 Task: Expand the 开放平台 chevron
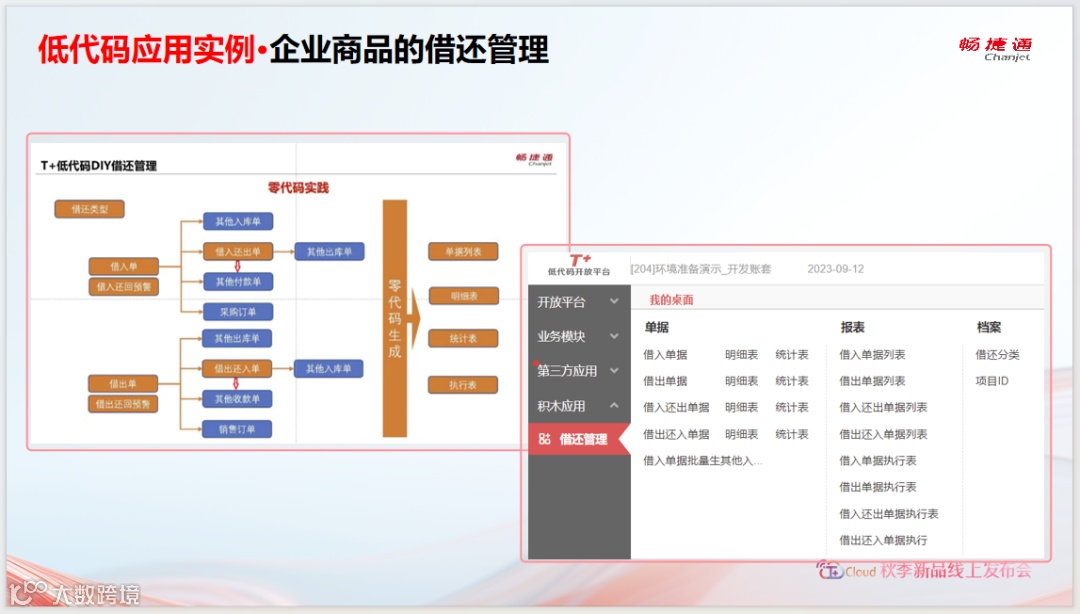click(x=614, y=301)
